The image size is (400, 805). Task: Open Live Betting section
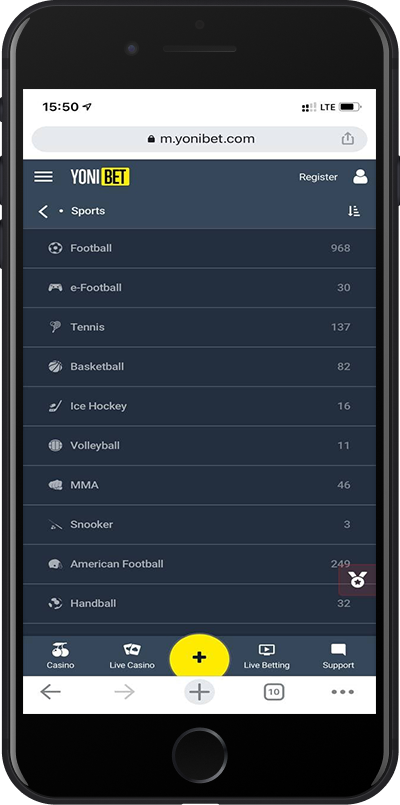click(266, 656)
